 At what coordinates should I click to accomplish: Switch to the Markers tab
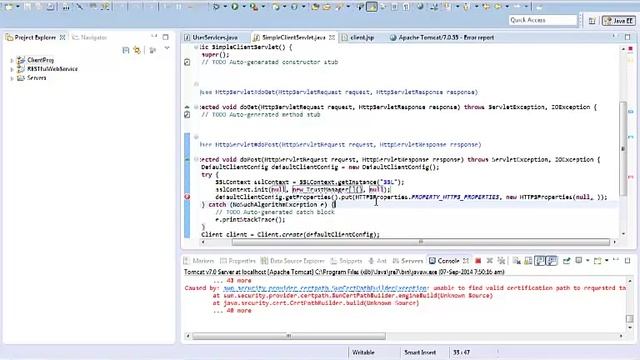point(200,261)
